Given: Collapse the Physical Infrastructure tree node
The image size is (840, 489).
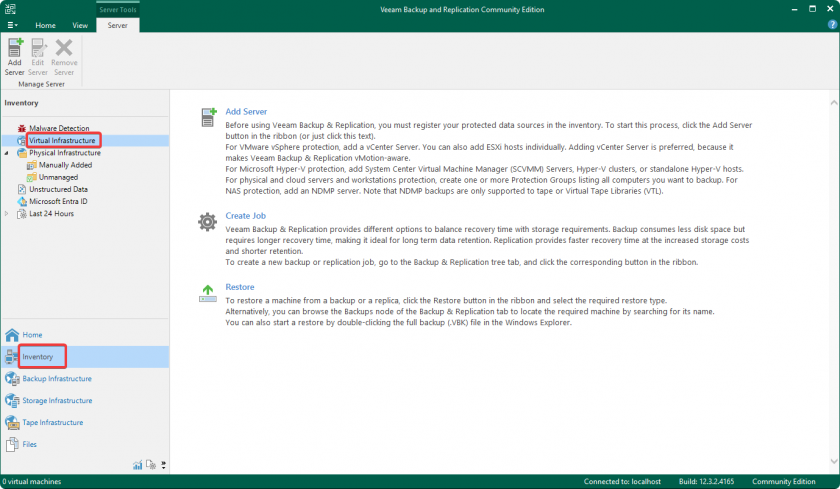Looking at the screenshot, I should click(8, 153).
